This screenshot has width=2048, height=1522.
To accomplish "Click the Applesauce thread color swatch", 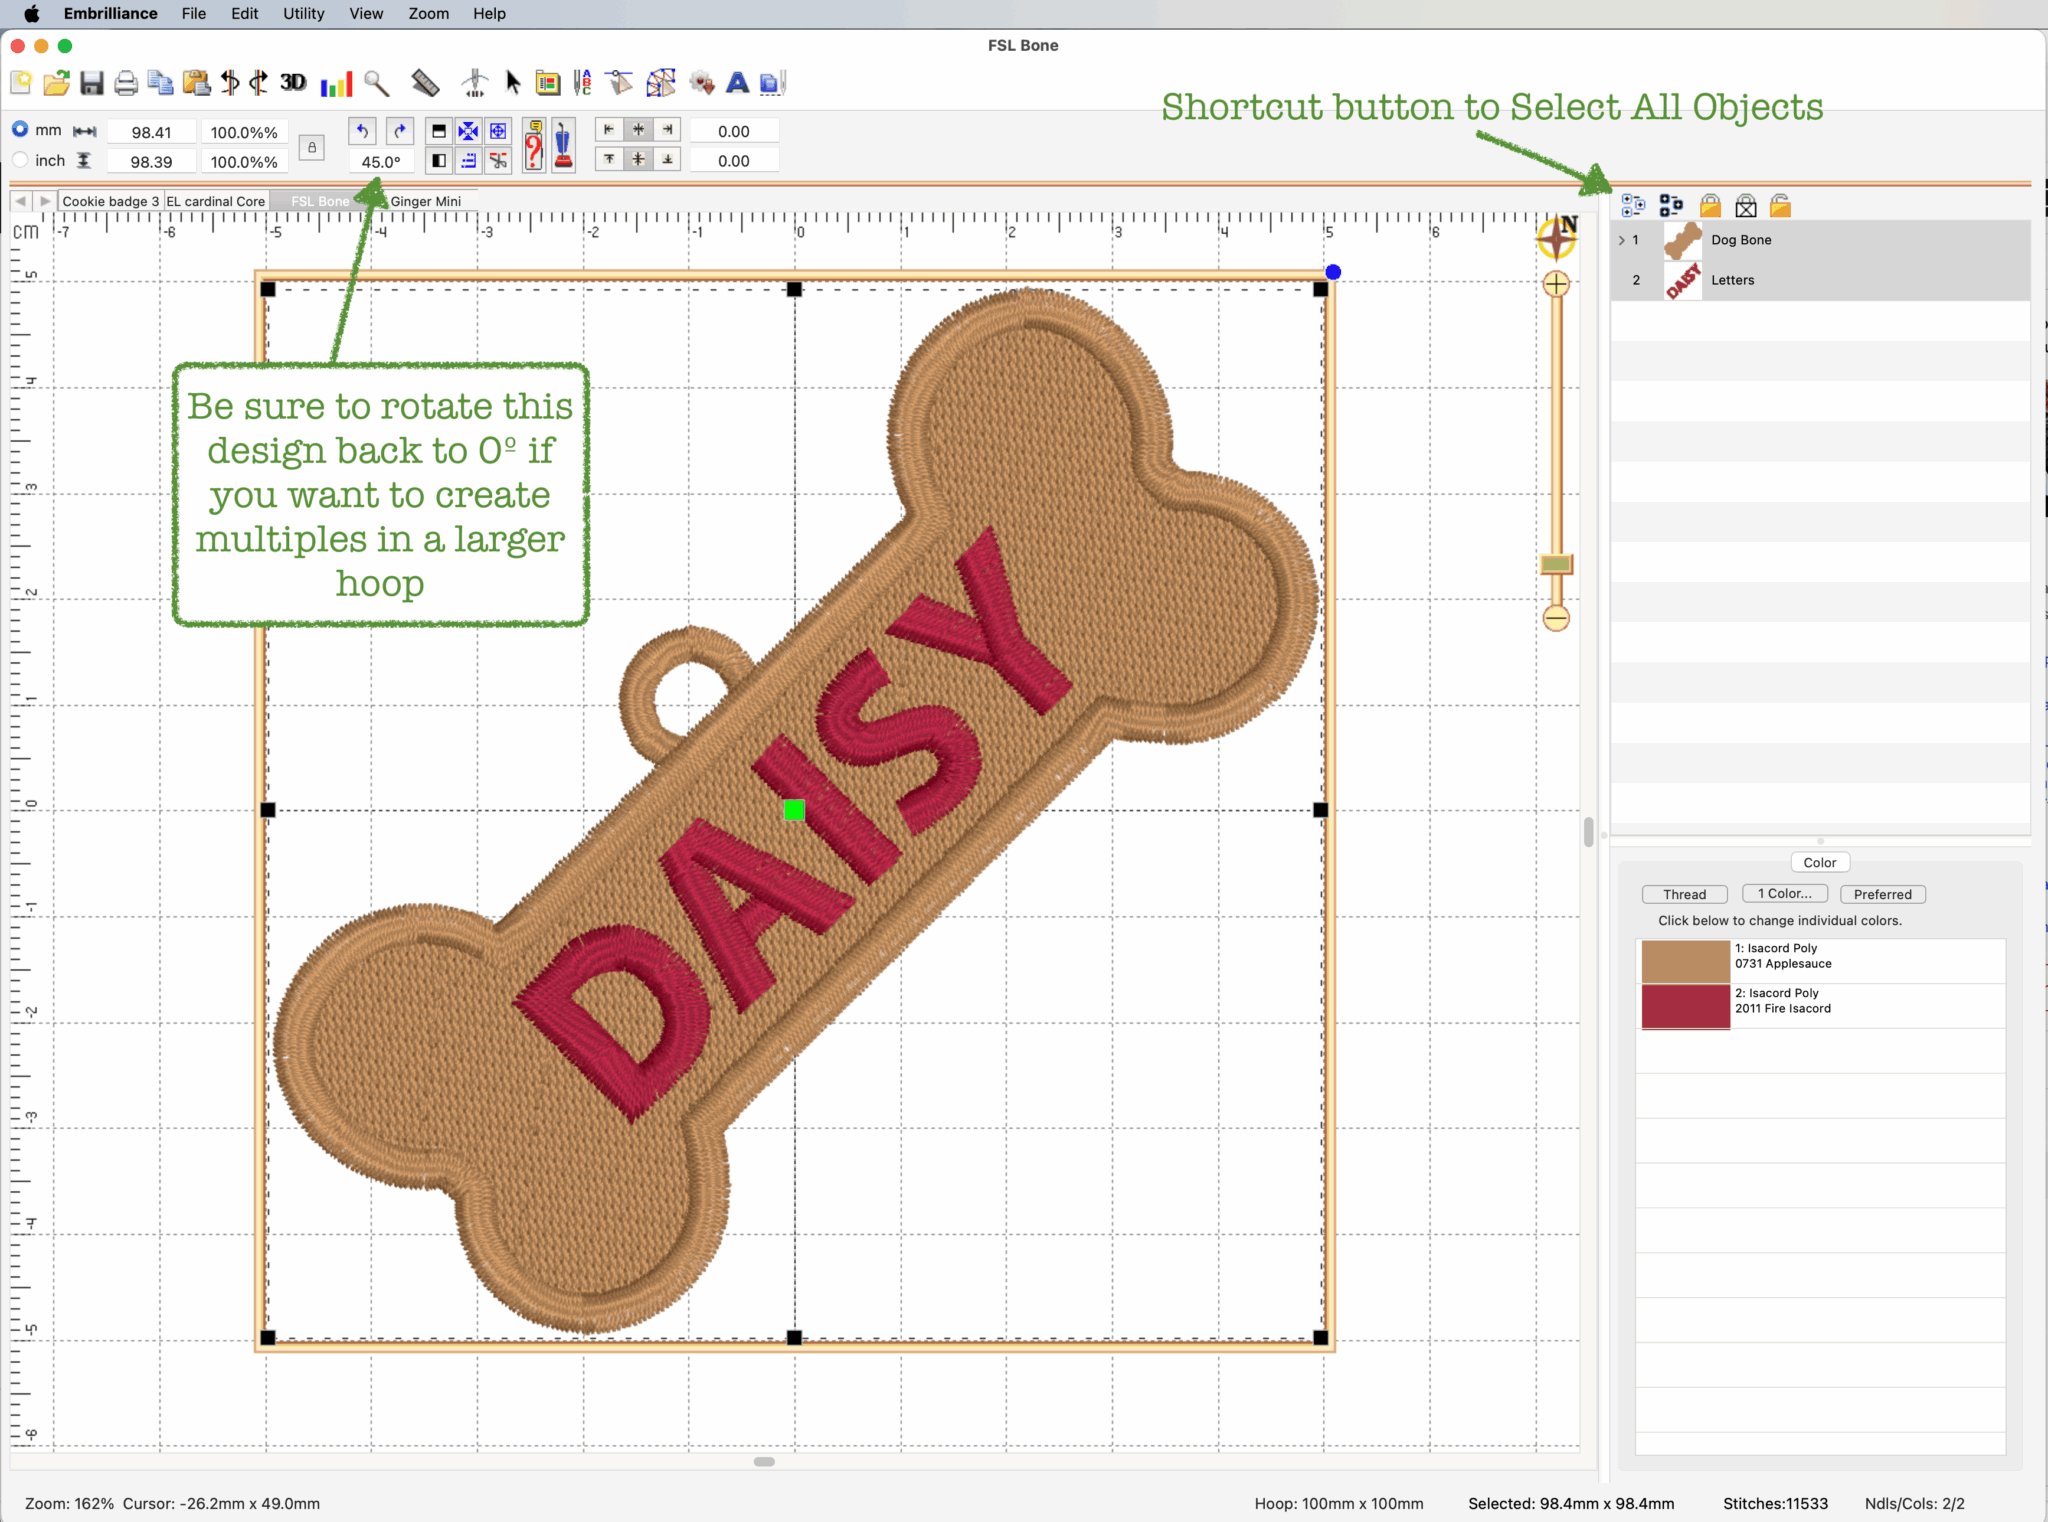I will click(1685, 960).
